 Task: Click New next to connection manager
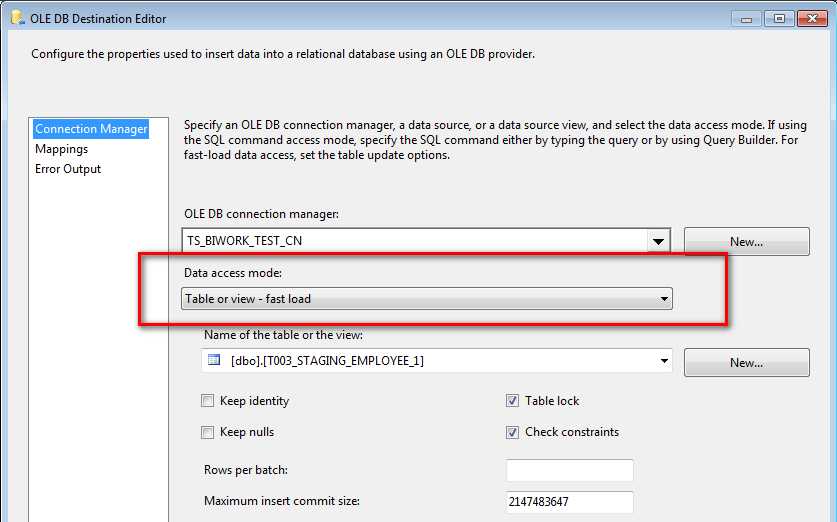pos(746,241)
